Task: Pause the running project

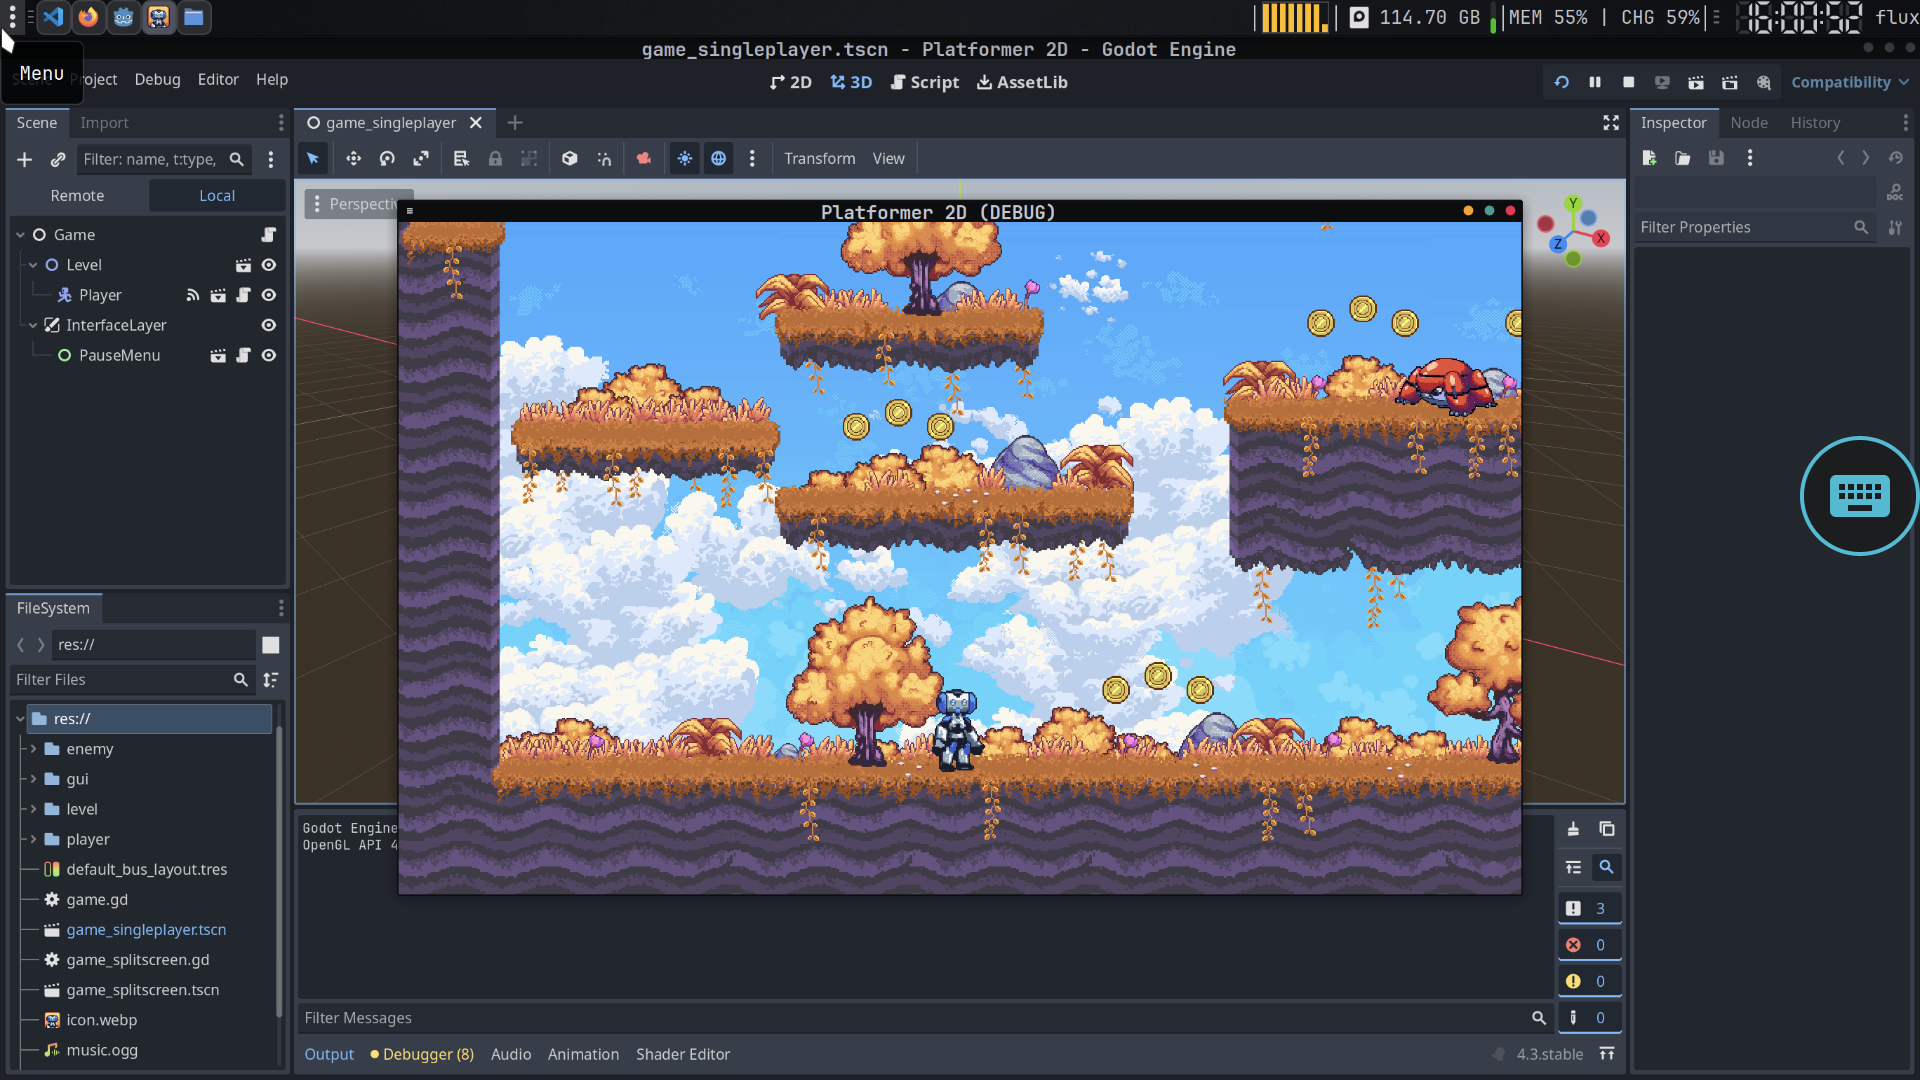Action: tap(1595, 82)
